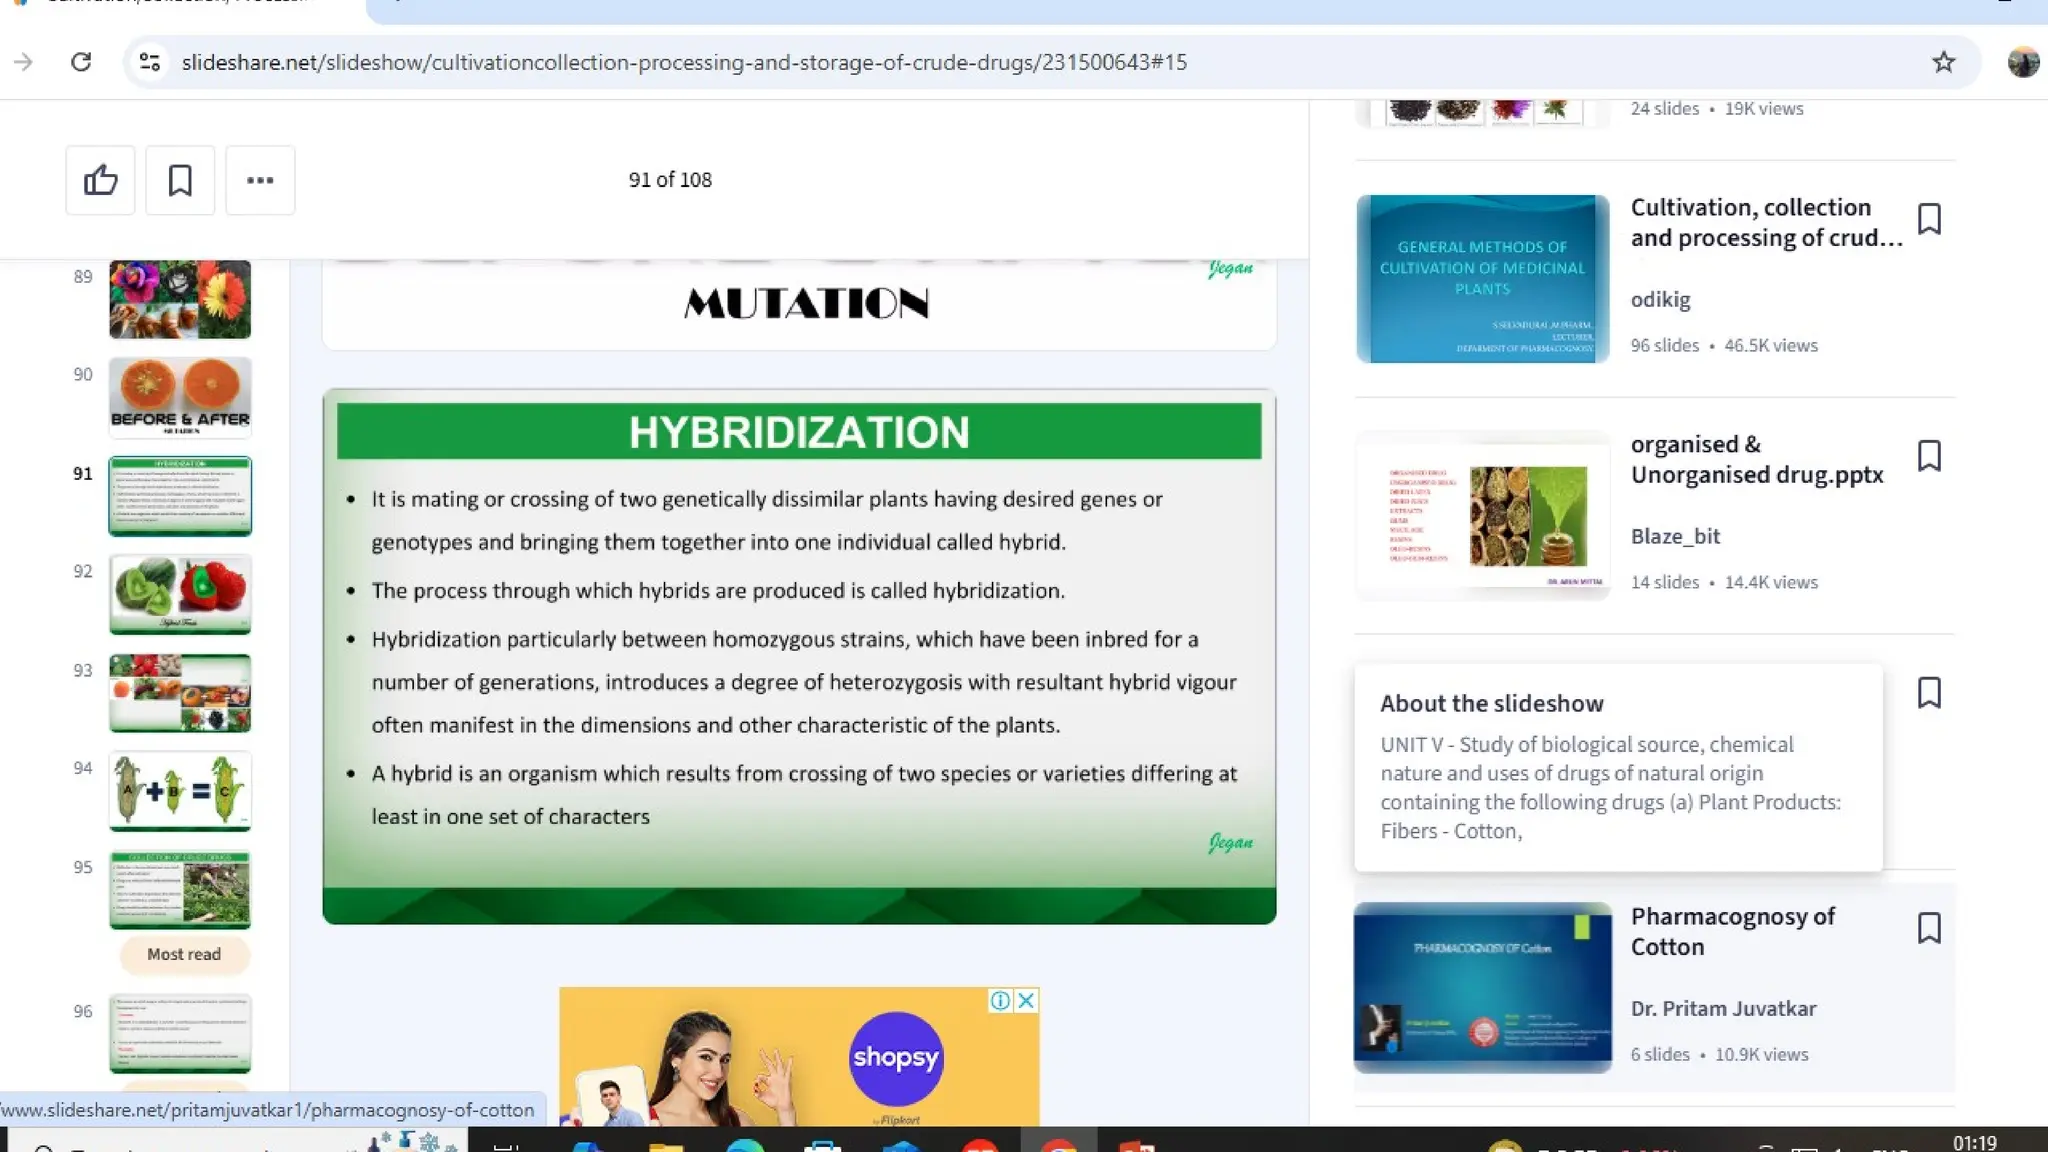This screenshot has width=2048, height=1152.
Task: Select slide 92 thumbnail with hybrid fruits
Action: [x=180, y=594]
